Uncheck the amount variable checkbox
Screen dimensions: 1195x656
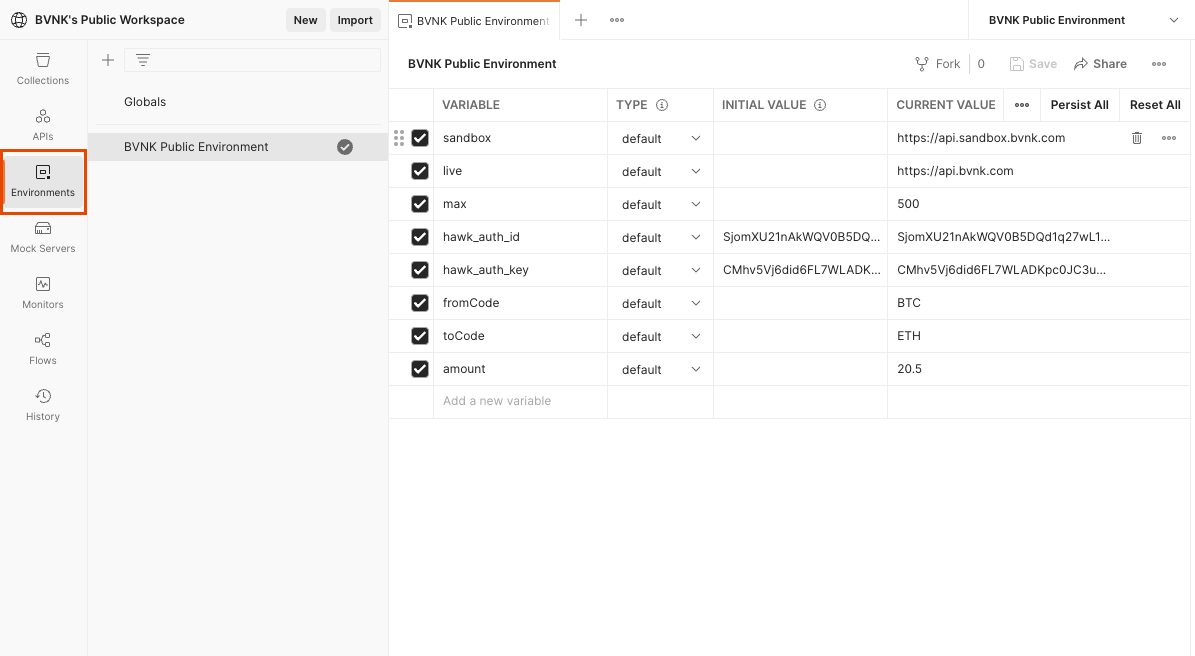pyautogui.click(x=420, y=369)
